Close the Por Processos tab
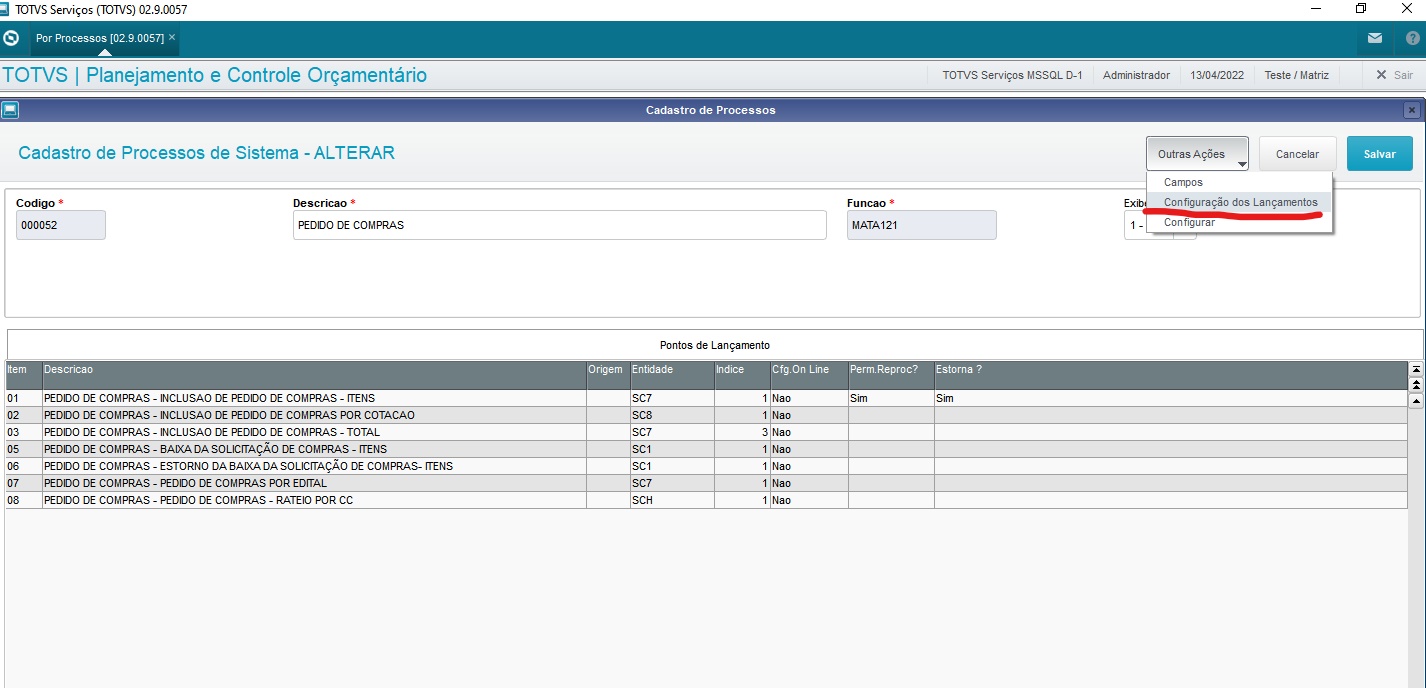Screen dimensions: 1426x688 pos(172,37)
